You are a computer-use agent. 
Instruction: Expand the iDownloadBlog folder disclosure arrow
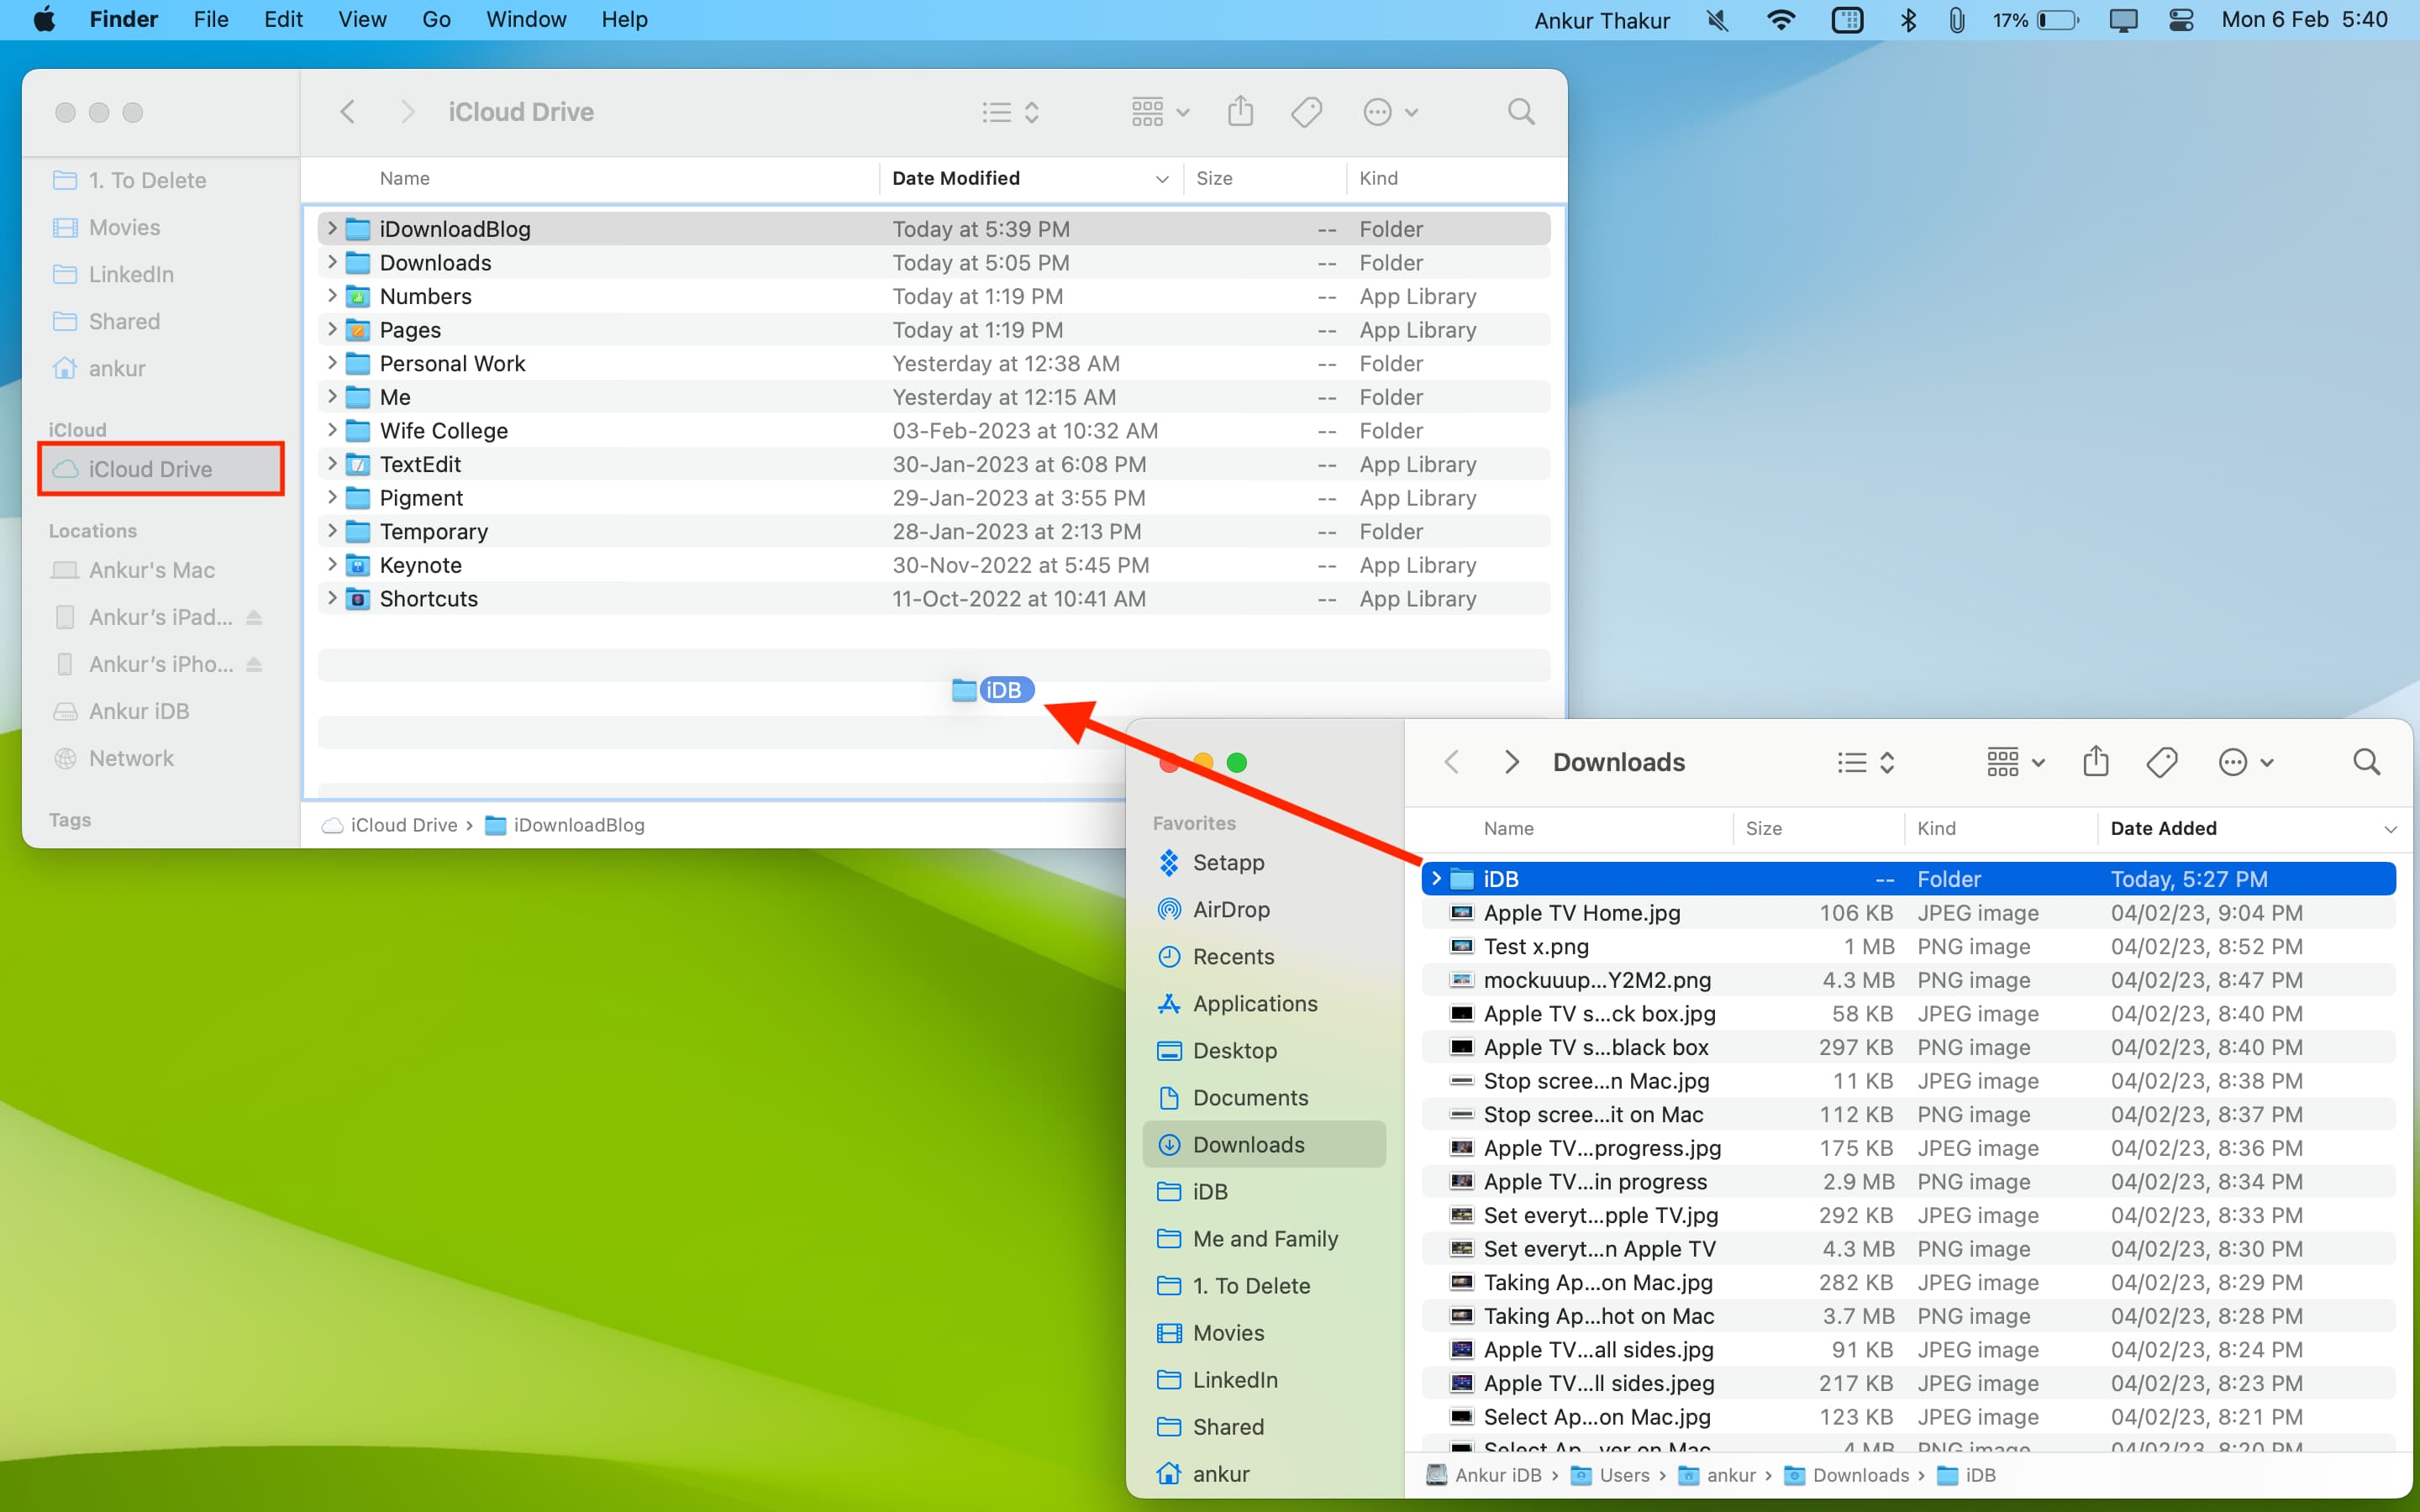tap(332, 228)
